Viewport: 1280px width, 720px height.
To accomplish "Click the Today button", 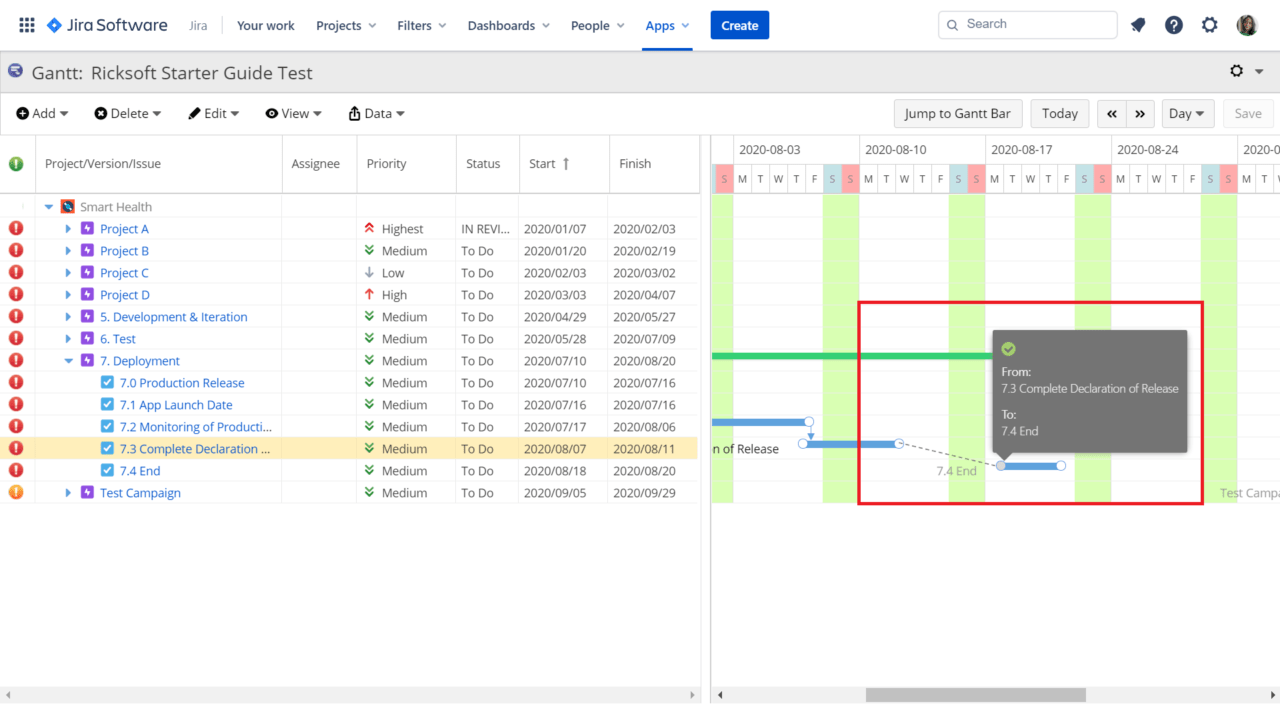I will pos(1059,113).
